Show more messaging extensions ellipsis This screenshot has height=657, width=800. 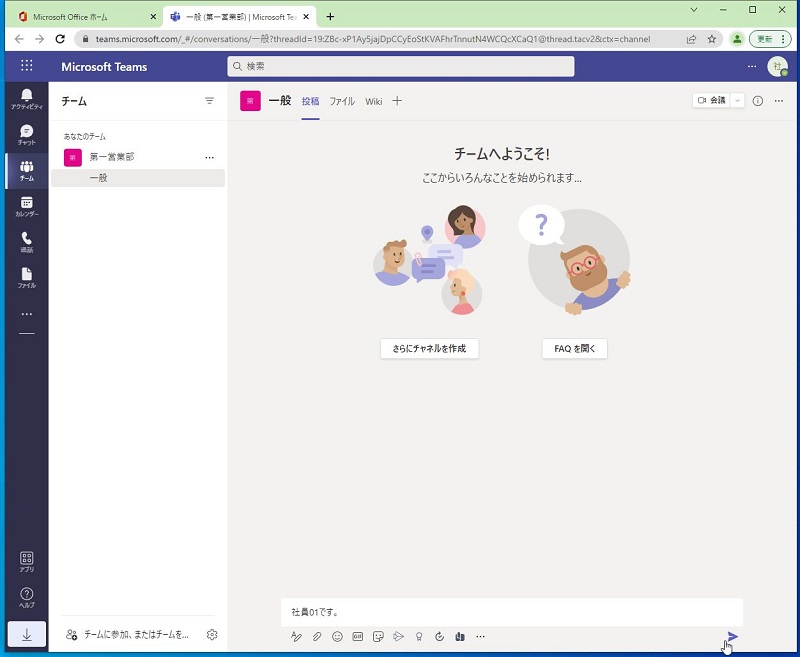pyautogui.click(x=480, y=636)
